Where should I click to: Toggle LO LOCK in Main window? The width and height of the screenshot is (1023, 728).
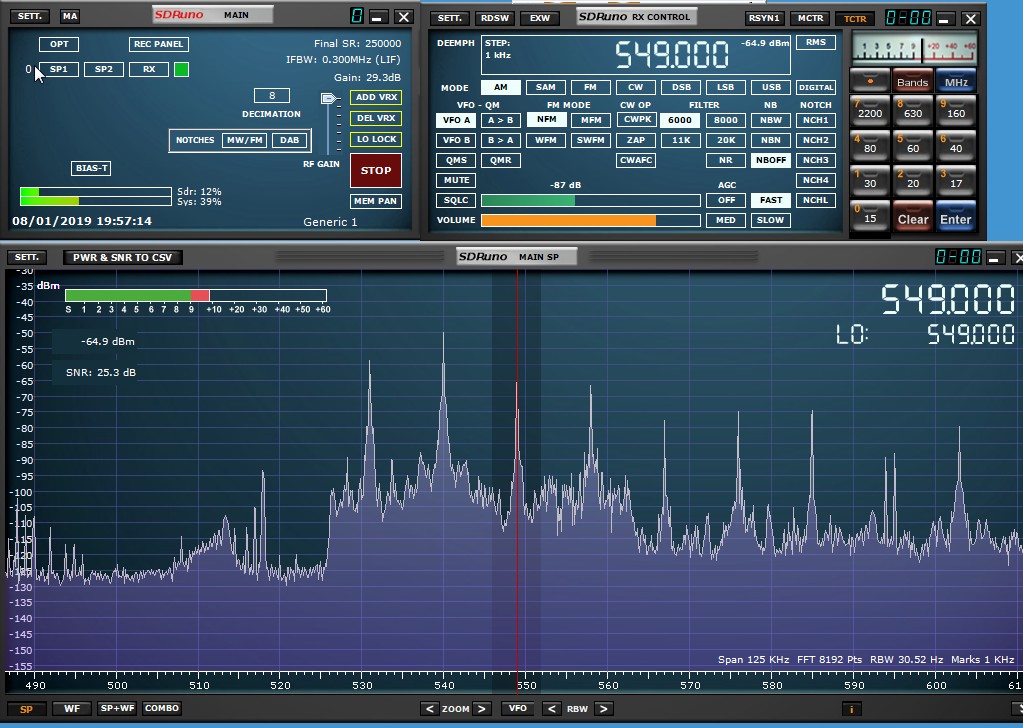[376, 139]
